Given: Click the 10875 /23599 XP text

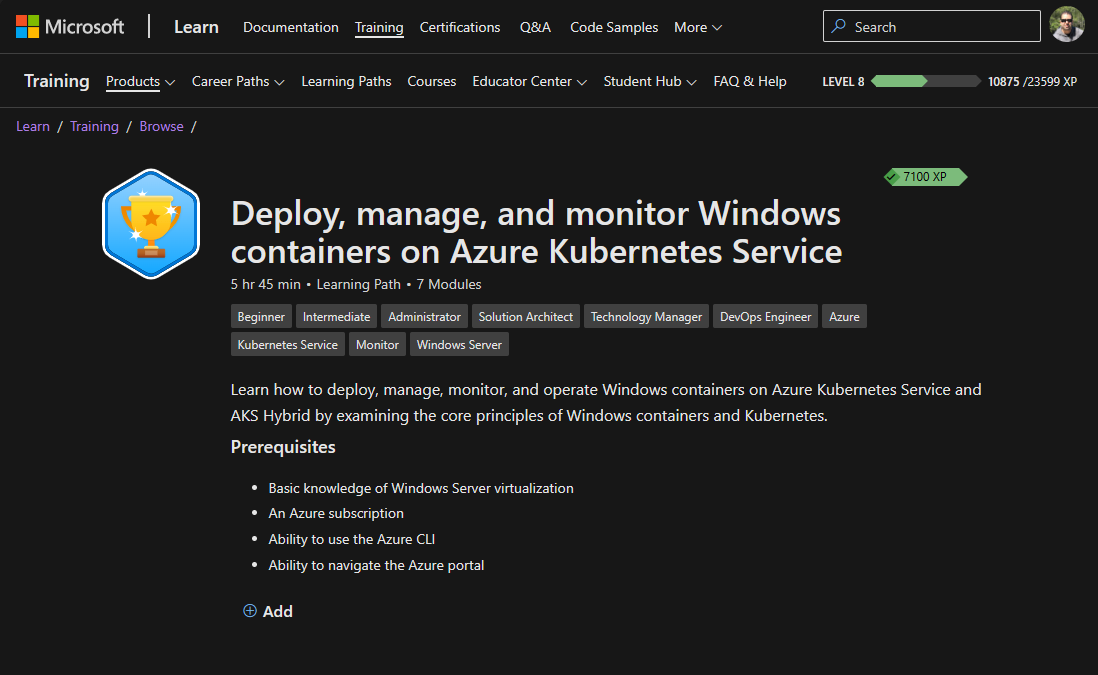Looking at the screenshot, I should pyautogui.click(x=1032, y=82).
